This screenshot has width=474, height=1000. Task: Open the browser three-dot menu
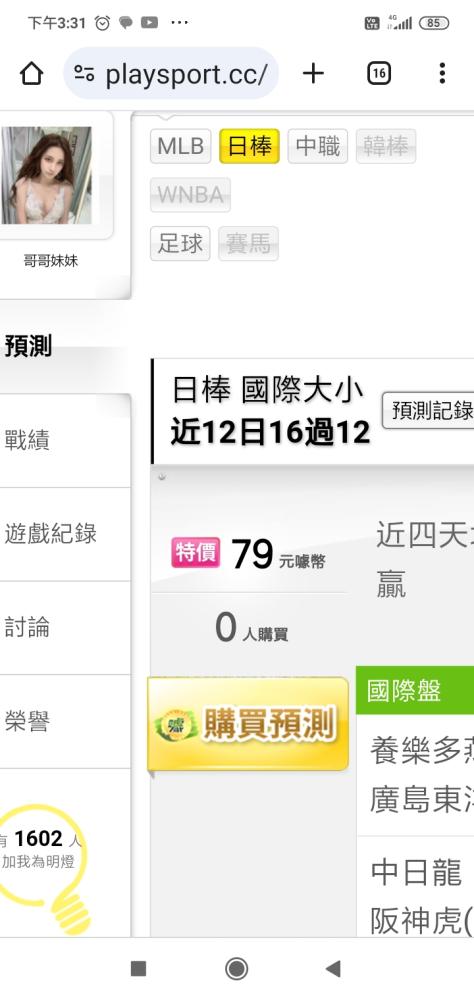point(442,74)
